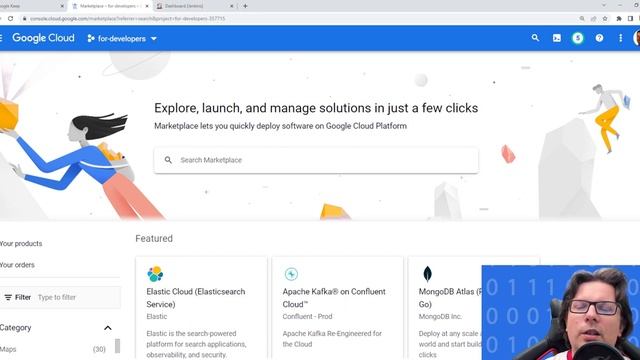Screen dimensions: 640x360
Task: Open the browser extensions puzzle icon
Action: click(x=619, y=19)
